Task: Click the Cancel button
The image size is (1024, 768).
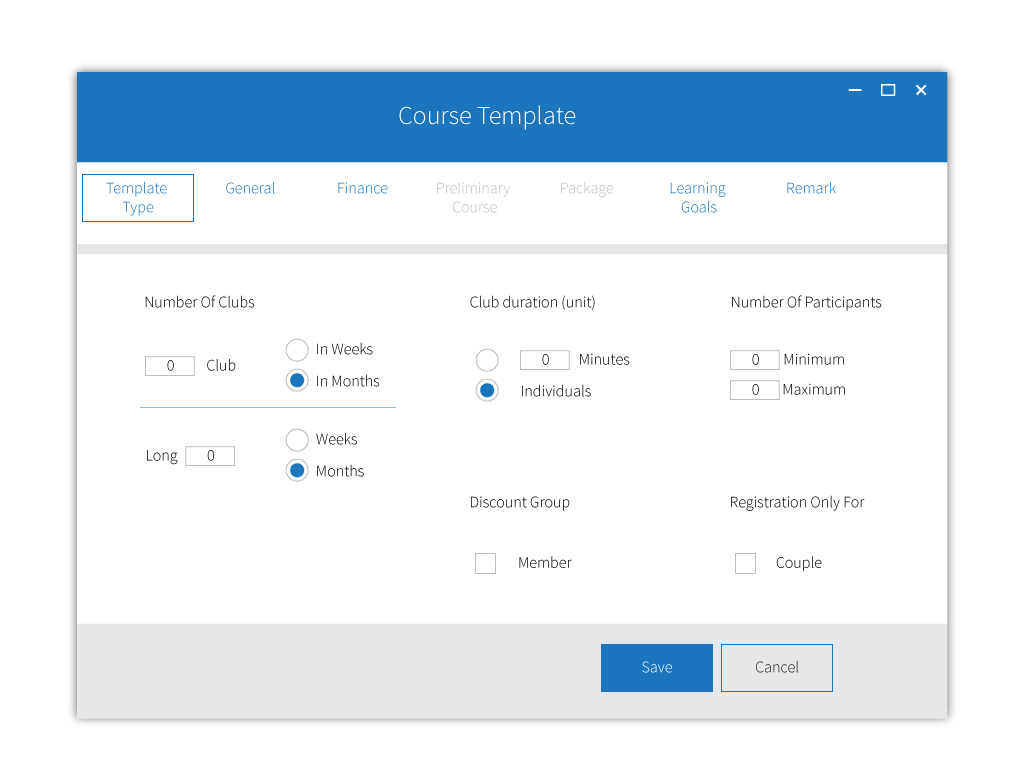Action: click(x=776, y=668)
